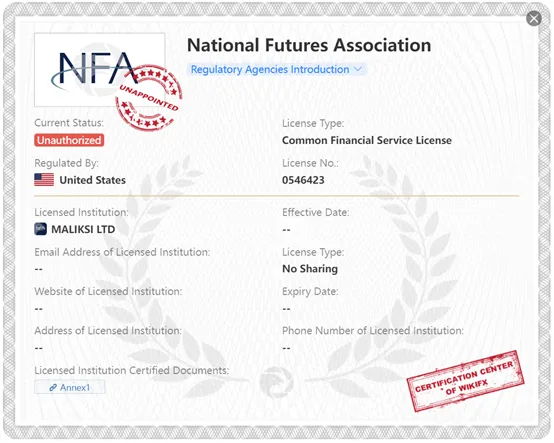The image size is (554, 443).
Task: Click the red UNAPPOINTED stamp
Action: click(149, 98)
